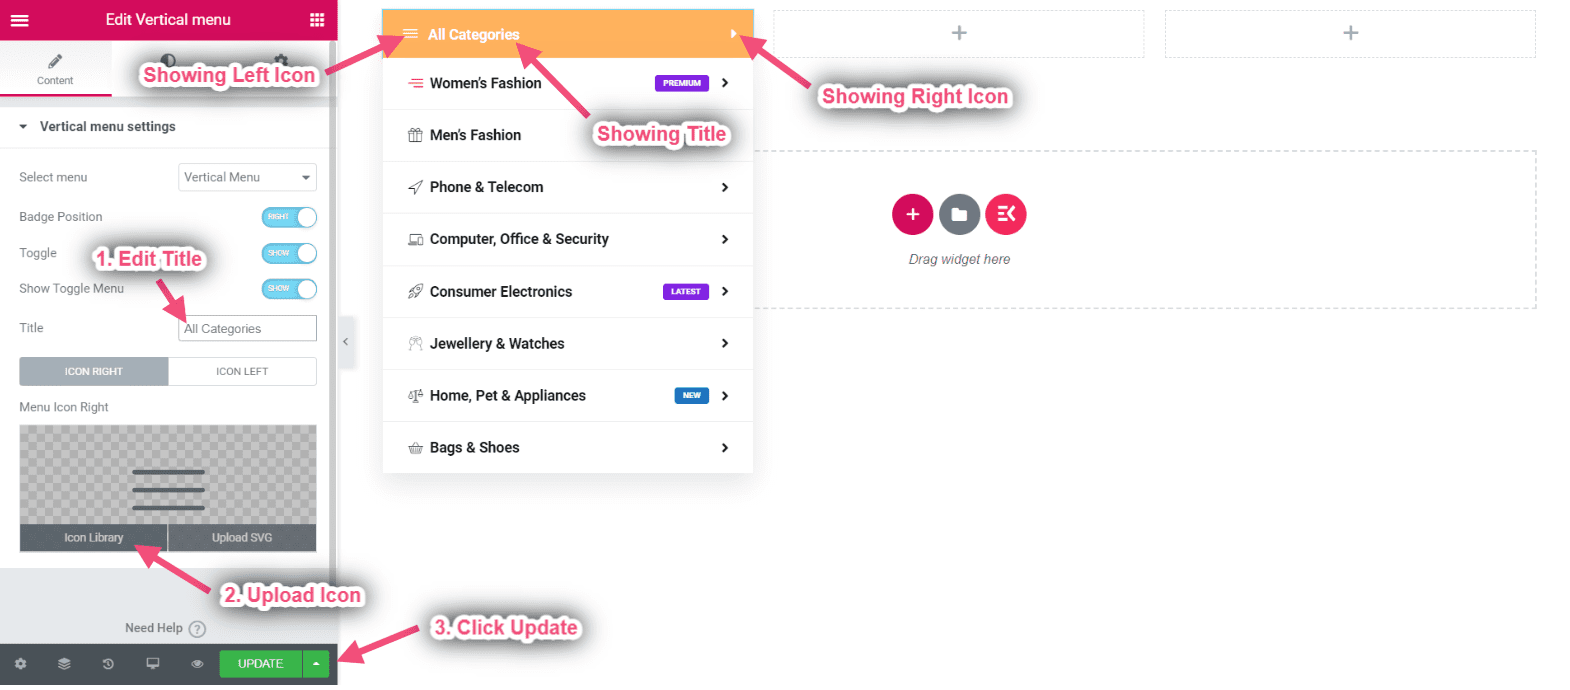Toggle the Badge Position switch
This screenshot has height=690, width=1570.
(x=289, y=217)
